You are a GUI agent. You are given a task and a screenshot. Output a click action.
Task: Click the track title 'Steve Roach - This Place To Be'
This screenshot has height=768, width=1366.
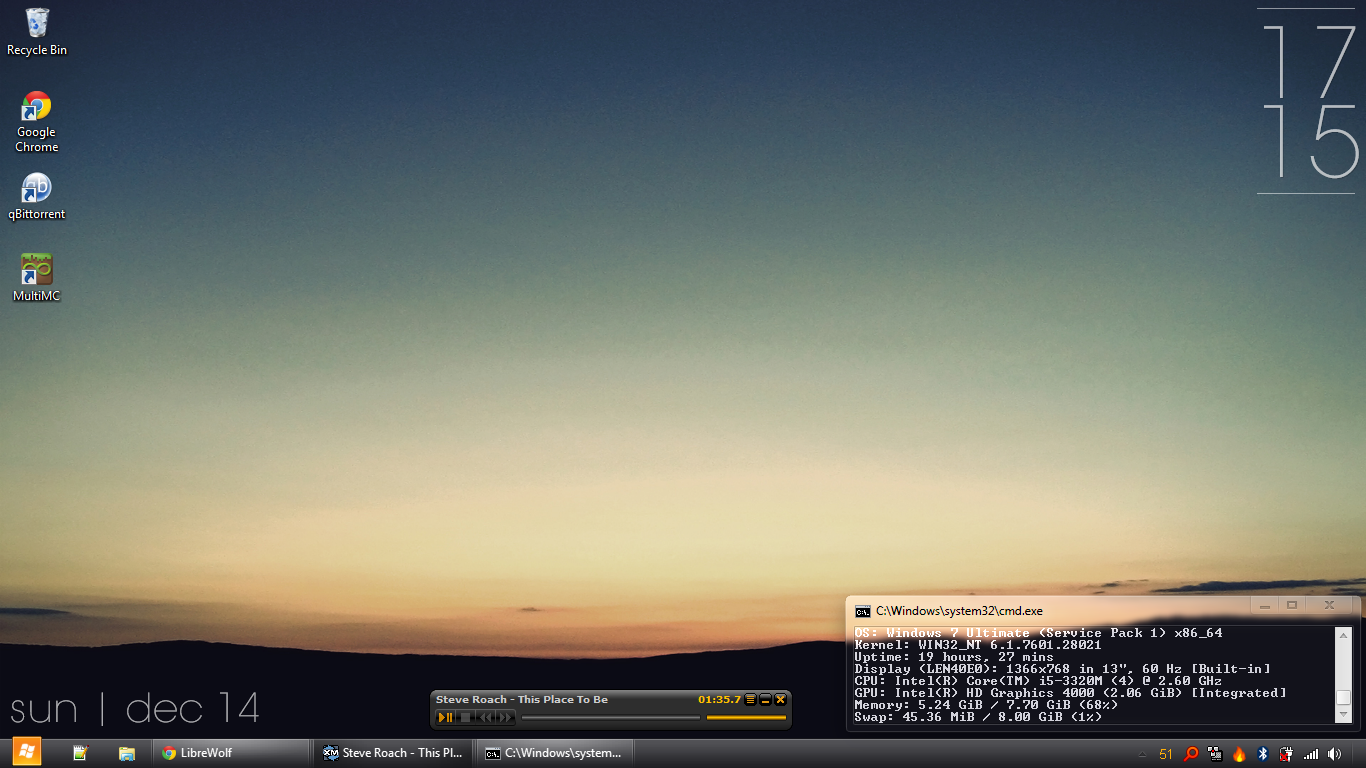522,700
